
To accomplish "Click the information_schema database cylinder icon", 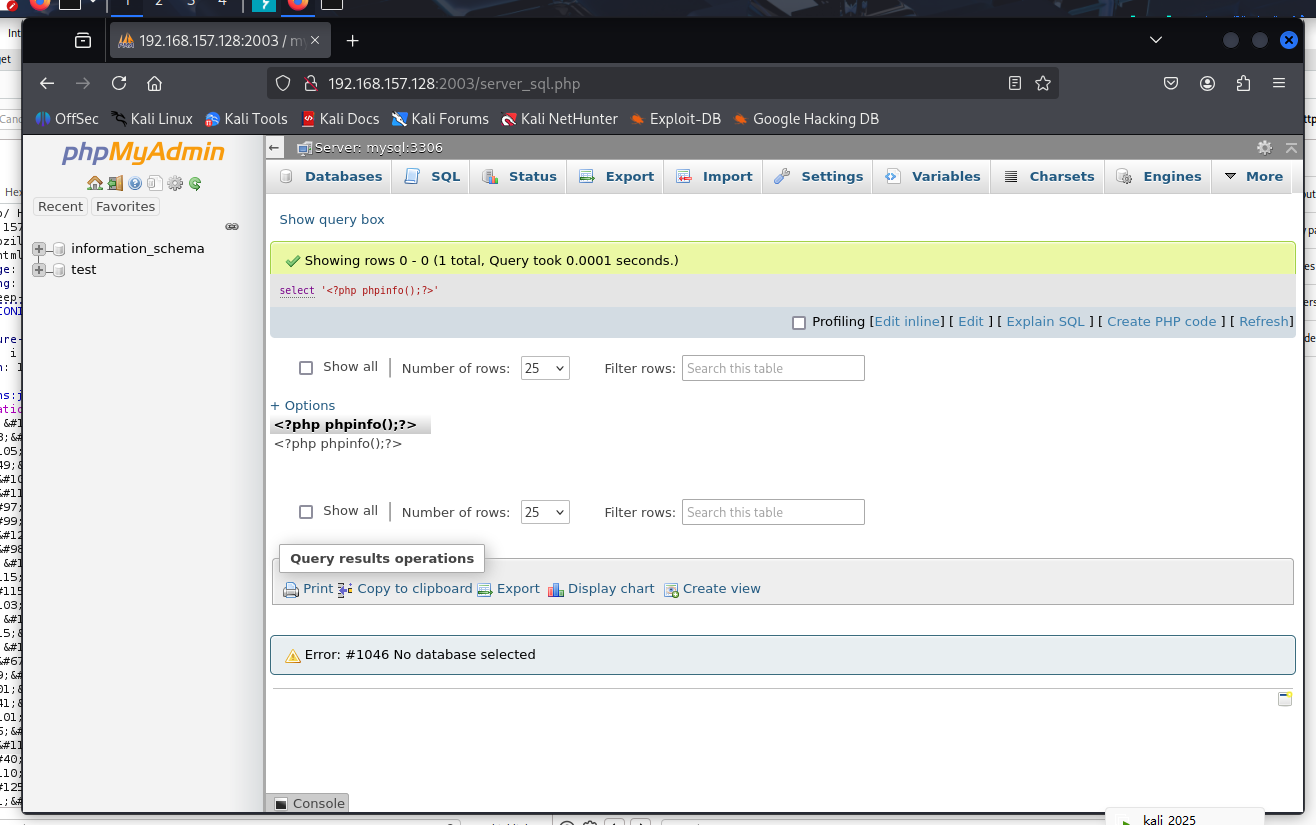I will (x=59, y=249).
